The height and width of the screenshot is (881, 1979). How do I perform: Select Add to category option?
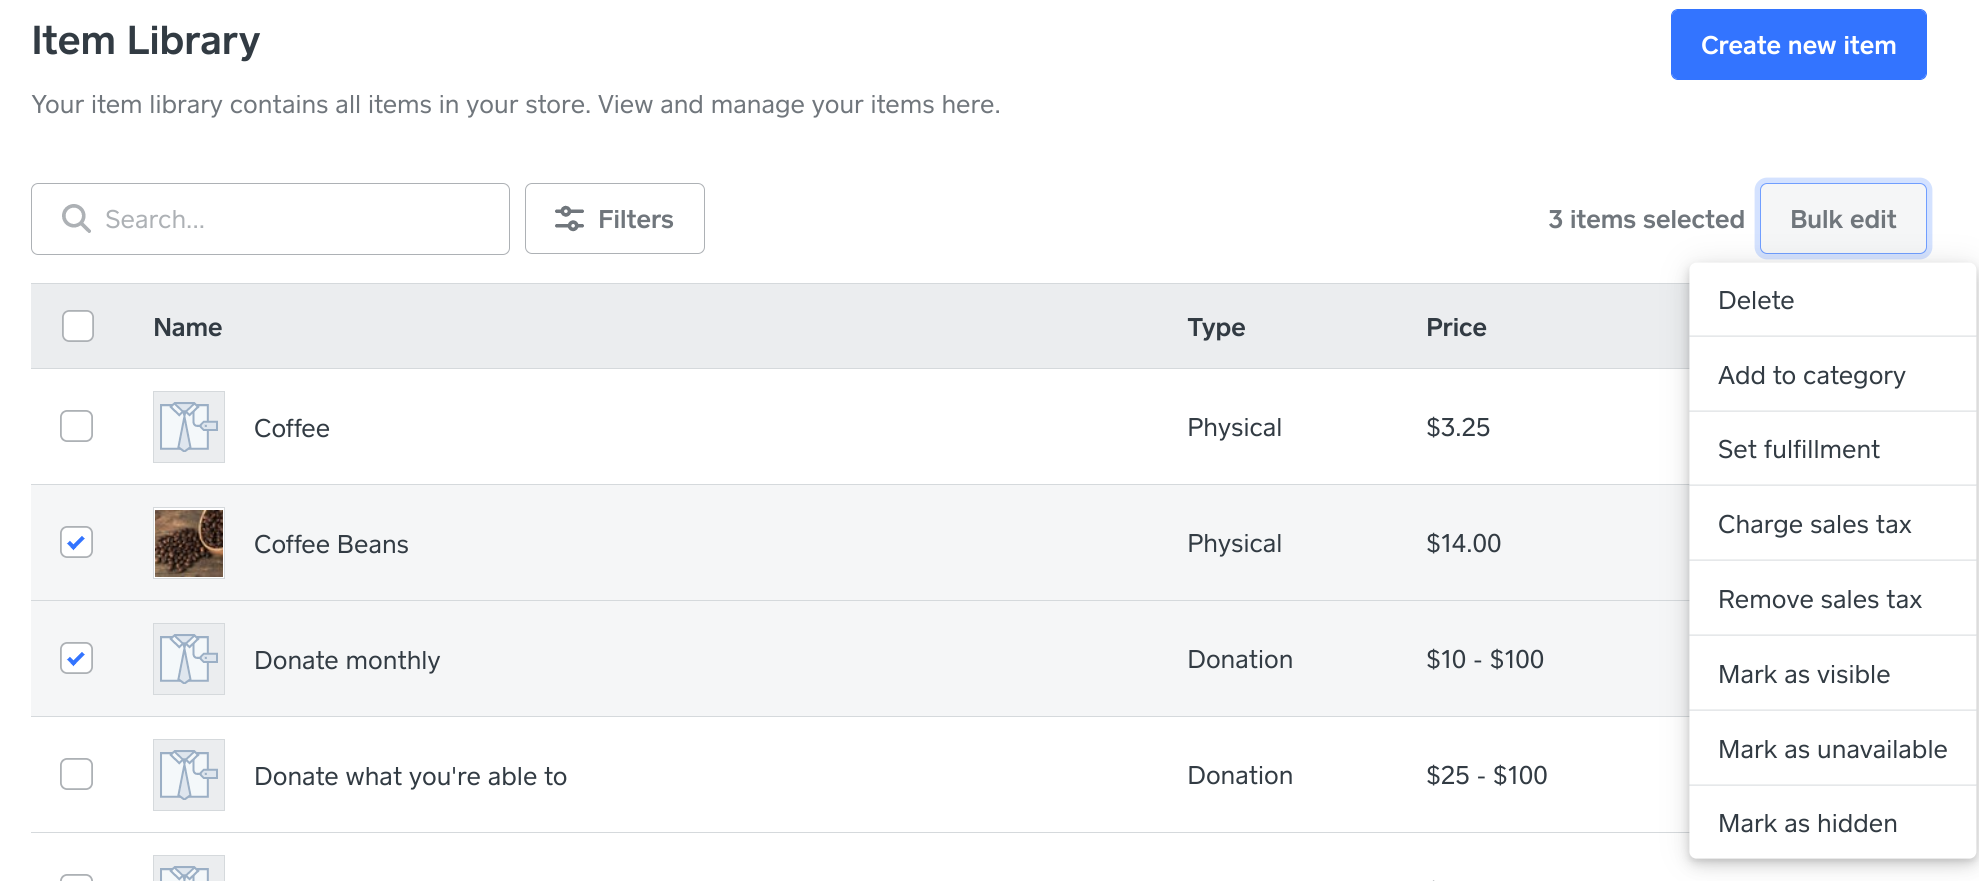pyautogui.click(x=1811, y=375)
